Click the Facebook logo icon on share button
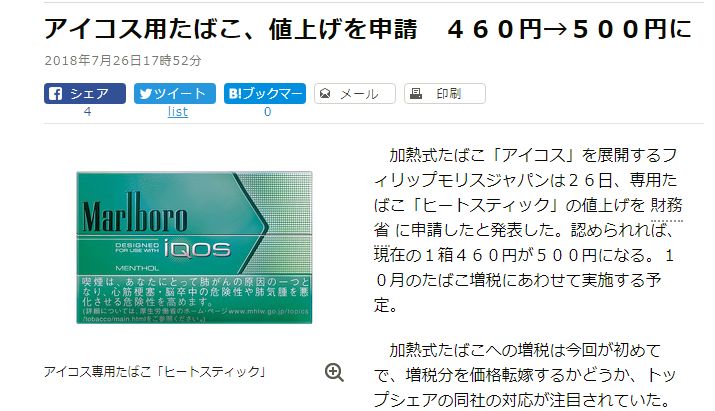 point(55,94)
